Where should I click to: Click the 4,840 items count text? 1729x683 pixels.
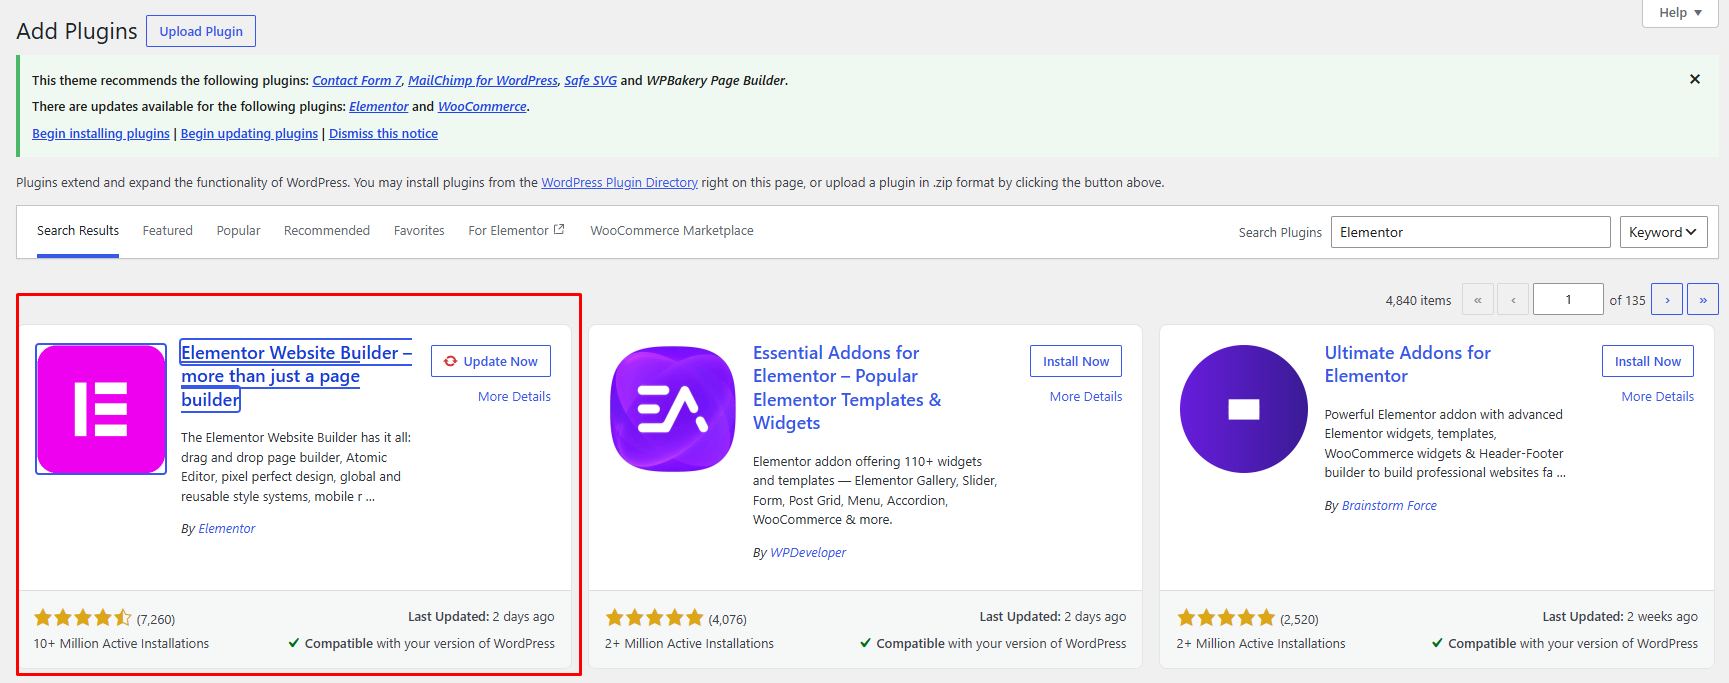point(1418,300)
